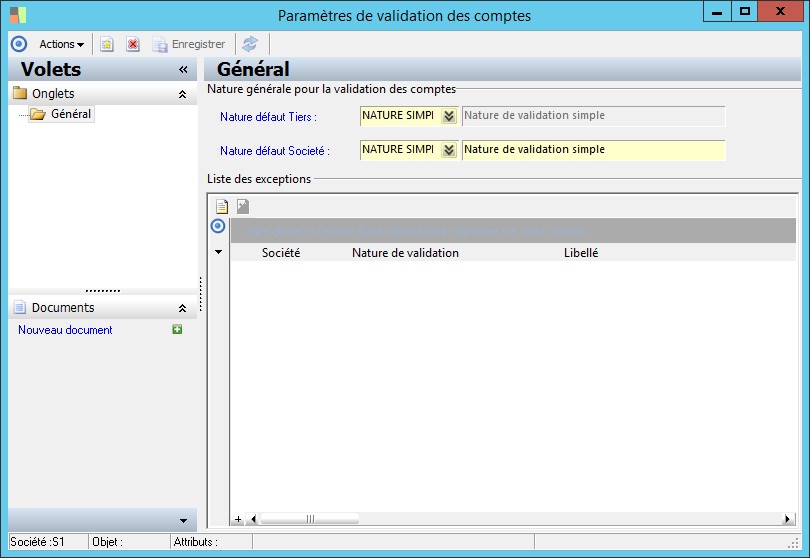810x558 pixels.
Task: Open the Nouveau document link
Action: (x=65, y=330)
